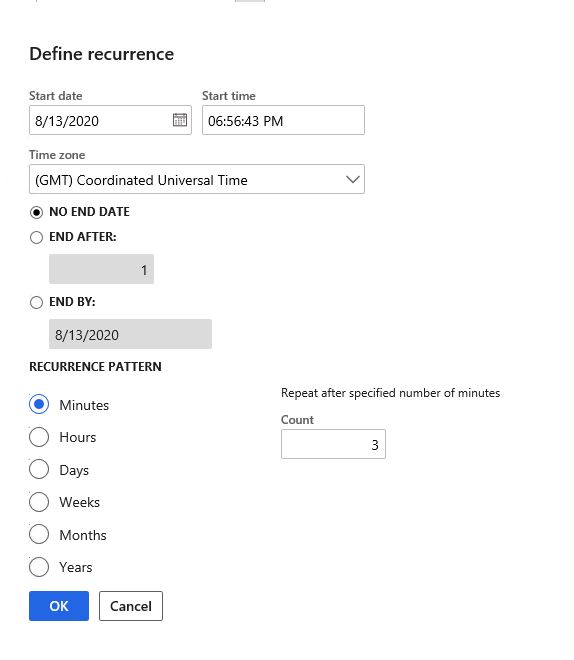The height and width of the screenshot is (660, 574).
Task: Click the Count input field
Action: (x=333, y=444)
